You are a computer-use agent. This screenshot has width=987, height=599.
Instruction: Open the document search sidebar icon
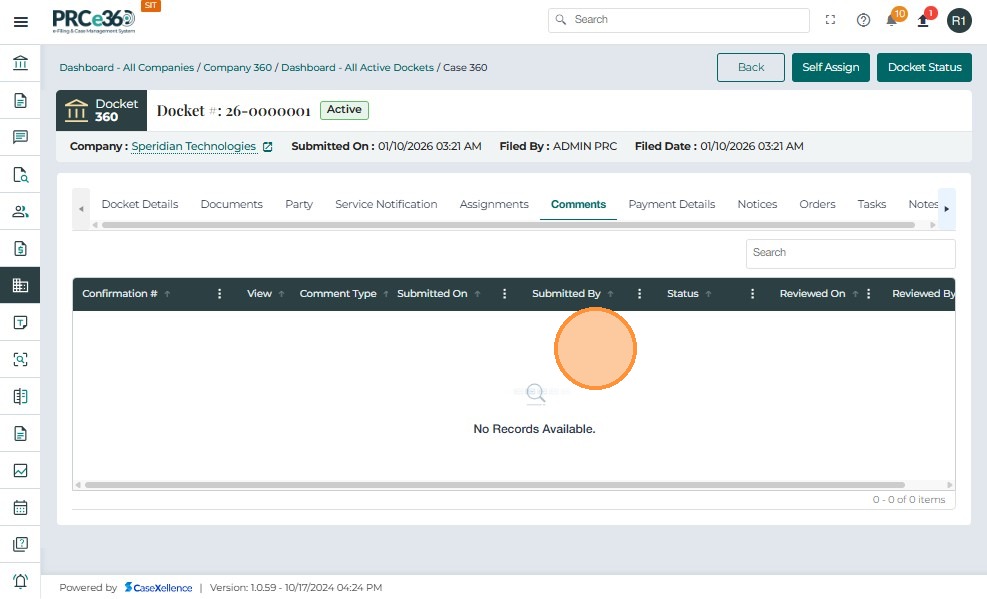pyautogui.click(x=20, y=174)
